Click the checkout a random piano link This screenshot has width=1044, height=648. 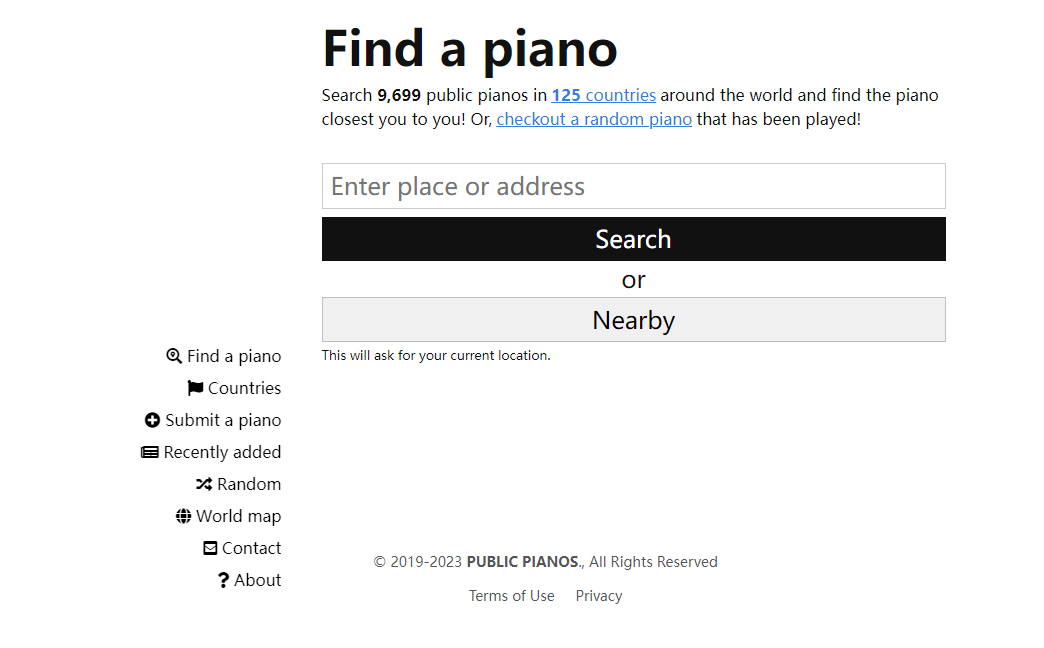click(x=594, y=119)
